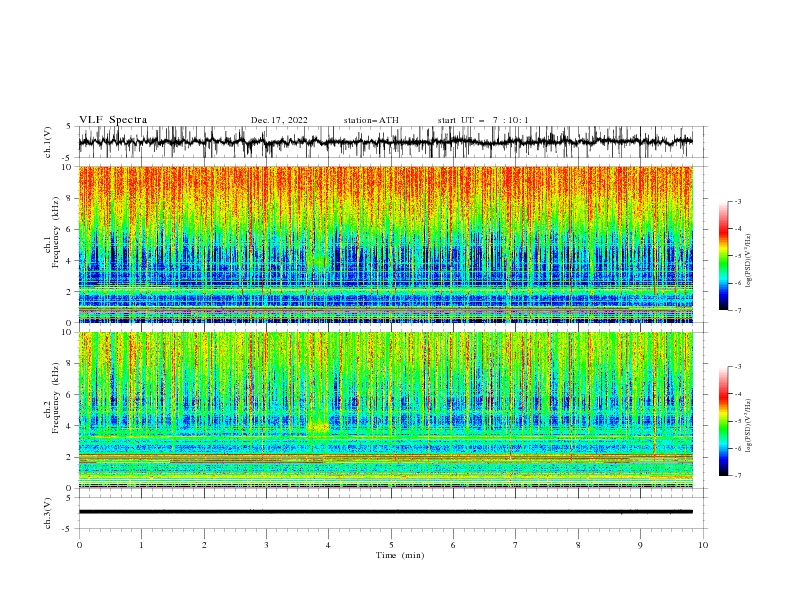This screenshot has height=612, width=792.
Task: Select the date text "Dec. 17, 2022"
Action: pos(279,120)
